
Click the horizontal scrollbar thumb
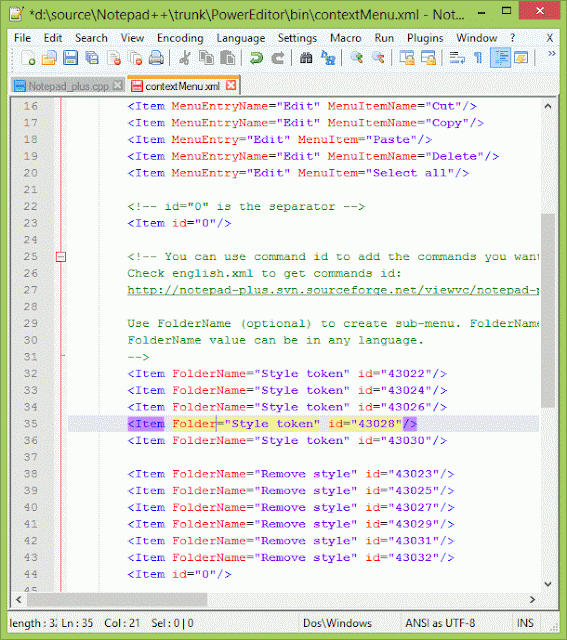tap(117, 599)
